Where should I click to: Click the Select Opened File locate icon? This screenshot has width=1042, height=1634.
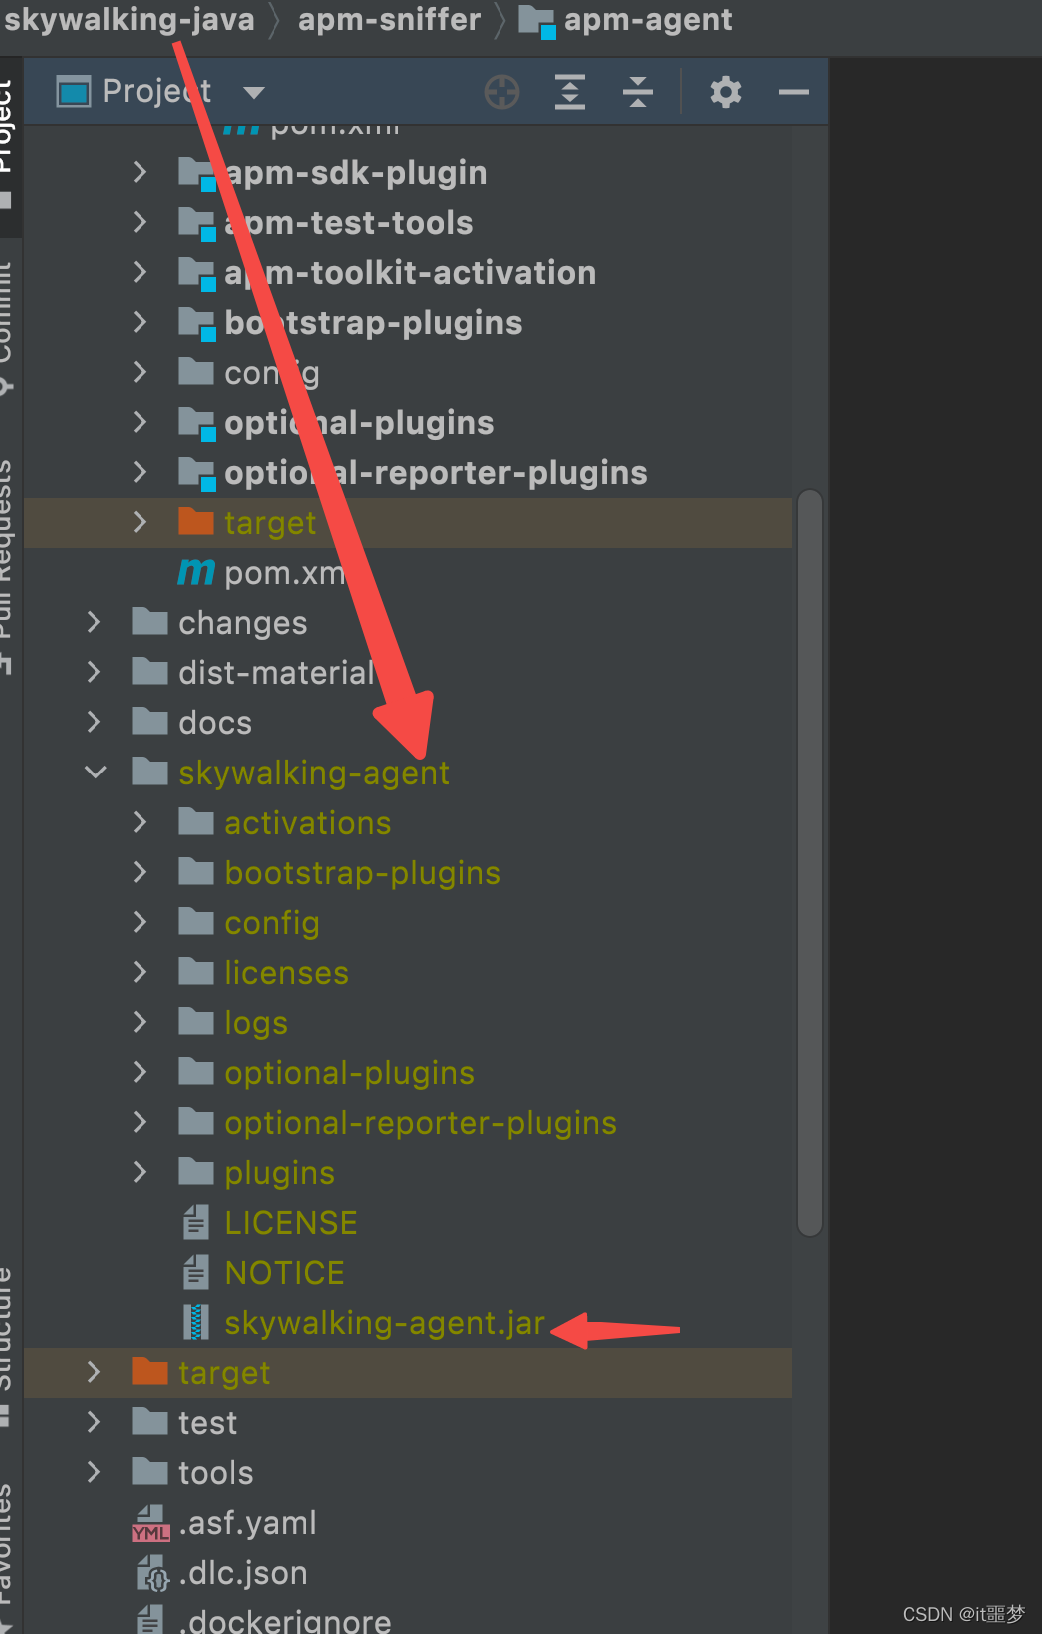click(502, 92)
